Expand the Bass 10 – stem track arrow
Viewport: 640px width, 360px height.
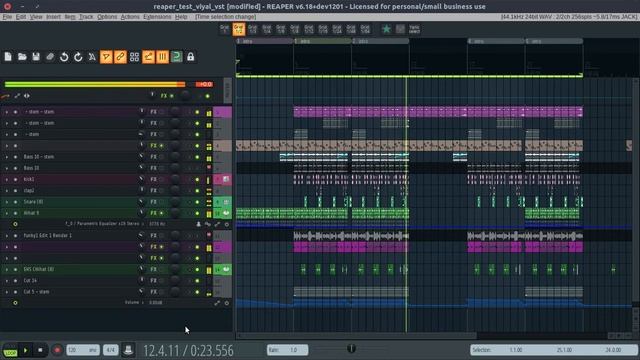[6, 157]
